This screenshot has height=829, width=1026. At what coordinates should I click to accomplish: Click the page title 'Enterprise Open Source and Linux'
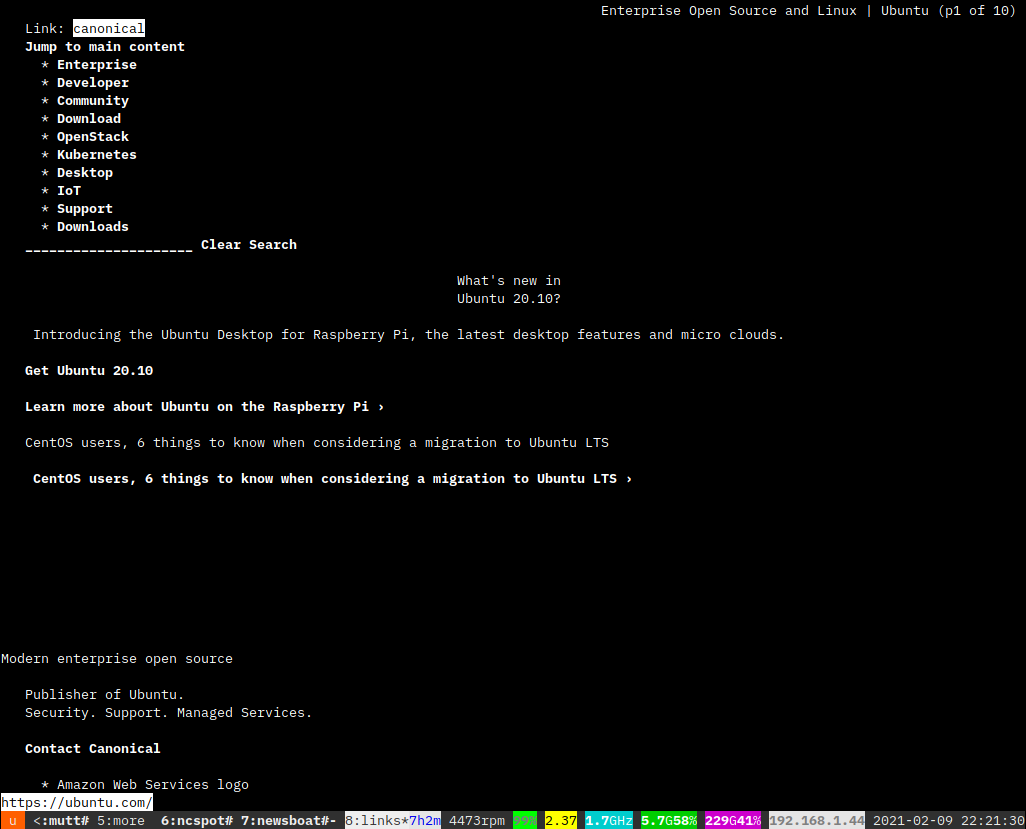tap(729, 10)
